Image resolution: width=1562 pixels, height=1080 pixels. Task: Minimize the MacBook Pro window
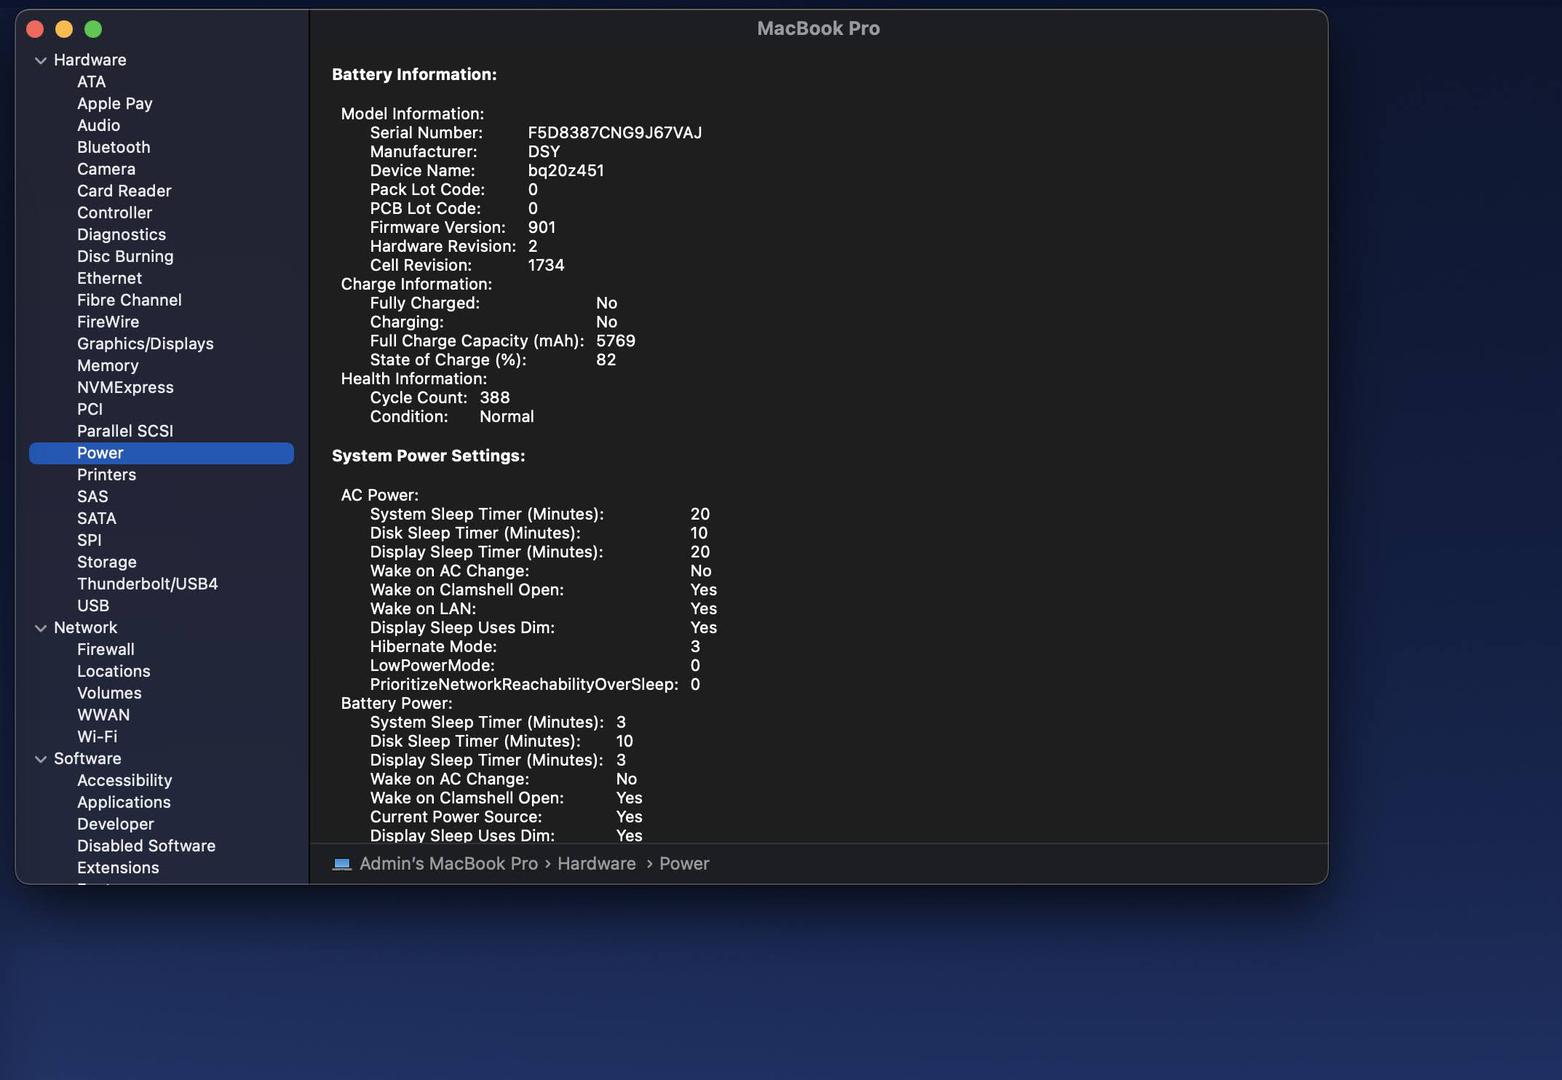click(64, 29)
